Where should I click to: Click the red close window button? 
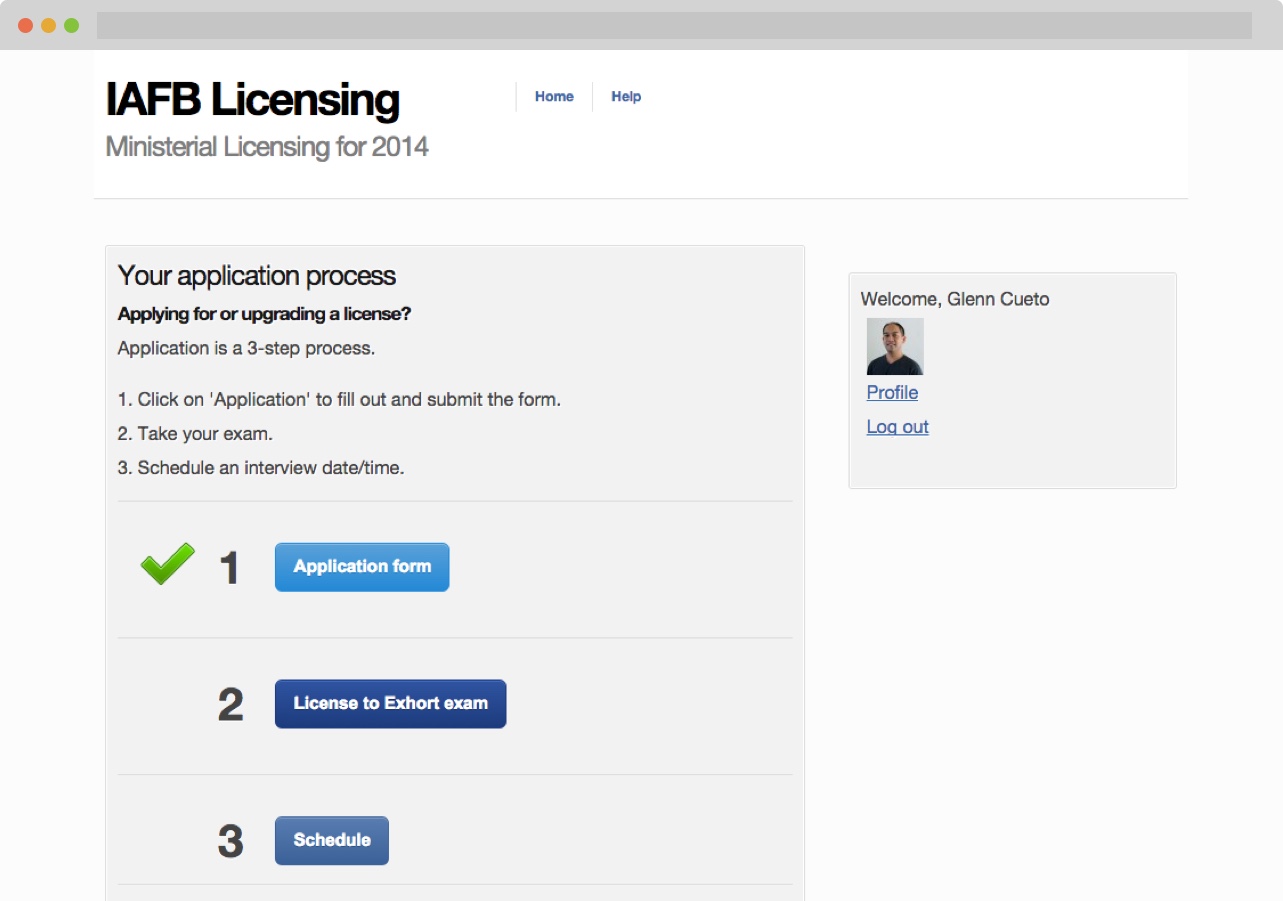click(x=25, y=26)
